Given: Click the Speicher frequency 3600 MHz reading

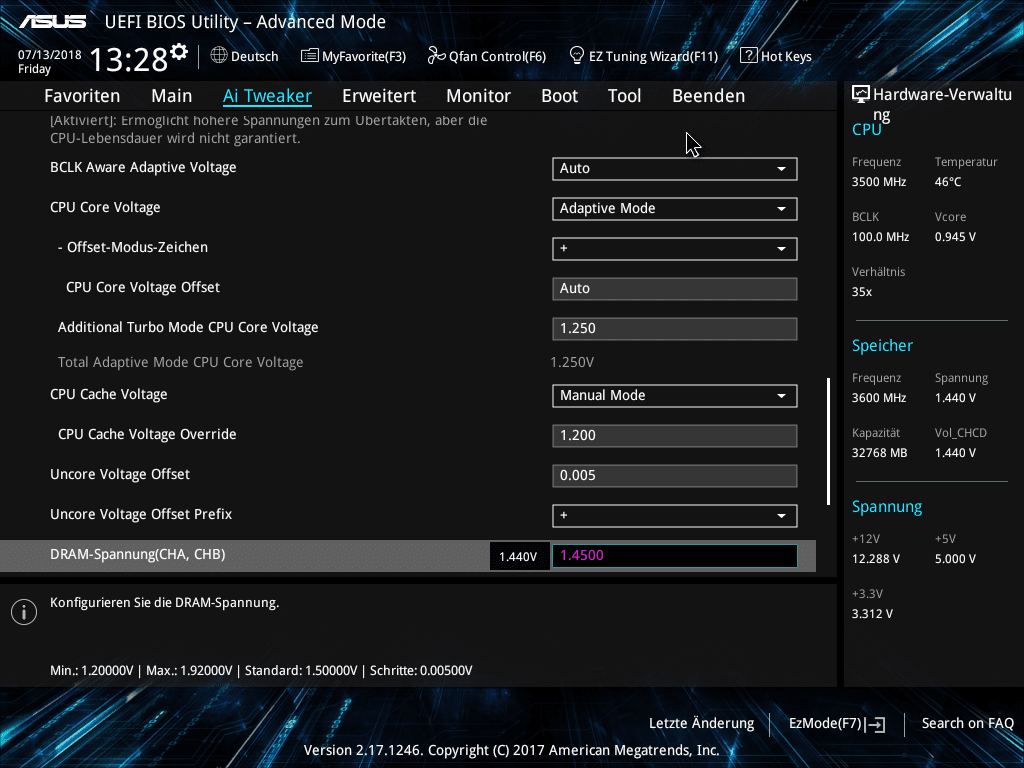Looking at the screenshot, I should (x=878, y=398).
